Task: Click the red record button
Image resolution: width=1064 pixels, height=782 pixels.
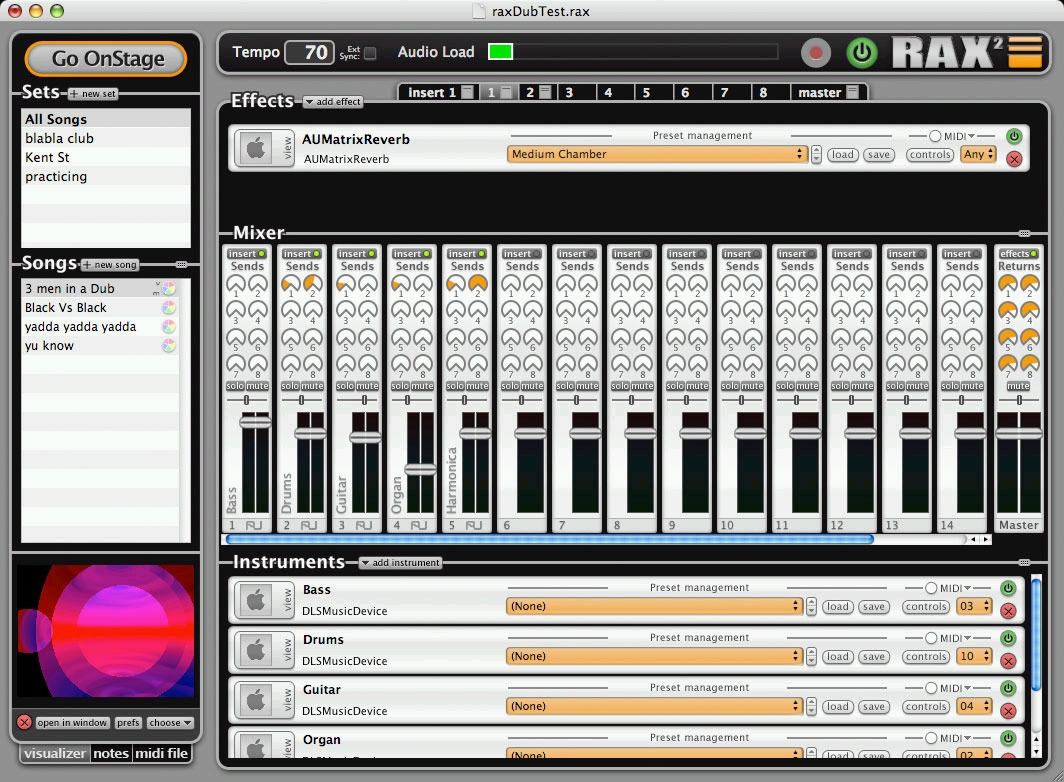Action: (x=816, y=53)
